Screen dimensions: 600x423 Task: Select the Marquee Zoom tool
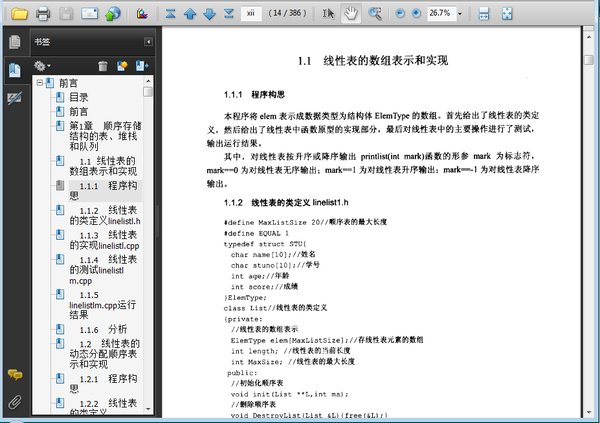click(x=375, y=15)
